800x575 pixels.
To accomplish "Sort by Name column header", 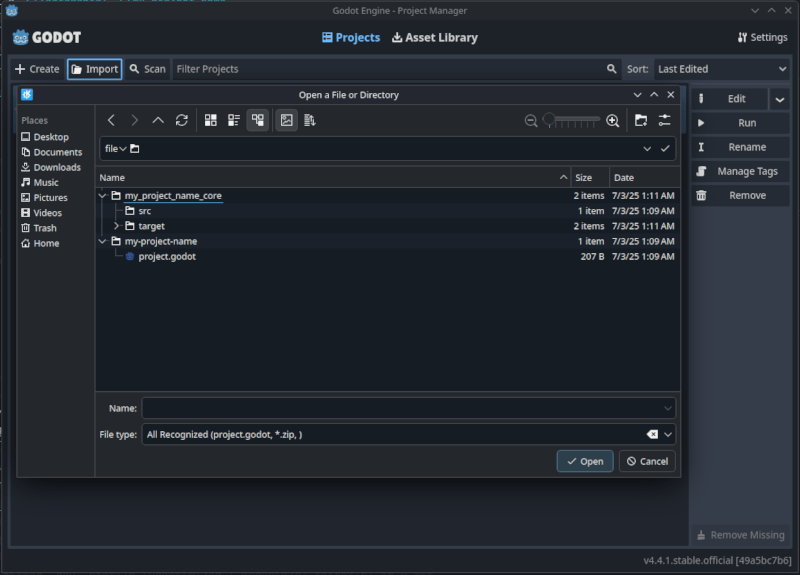I will tap(333, 178).
